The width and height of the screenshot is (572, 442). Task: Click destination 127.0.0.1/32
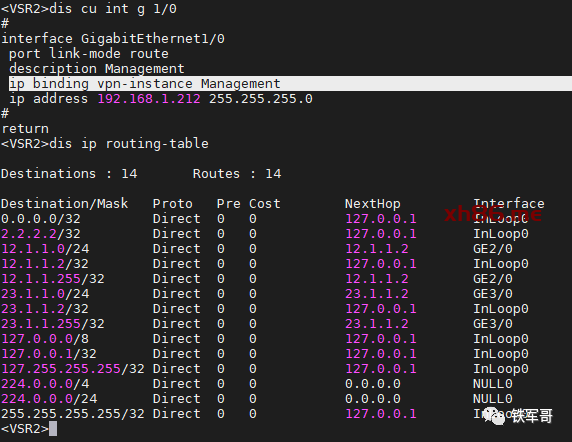click(49, 354)
